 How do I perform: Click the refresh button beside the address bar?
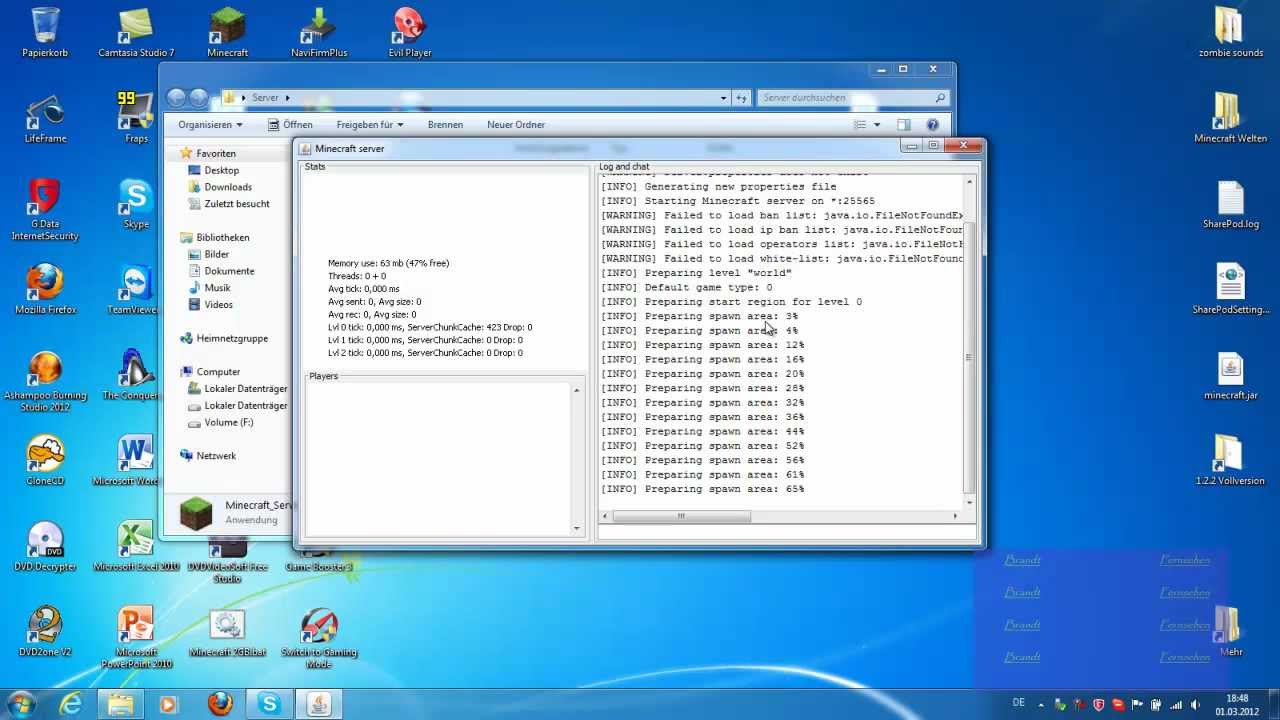742,98
